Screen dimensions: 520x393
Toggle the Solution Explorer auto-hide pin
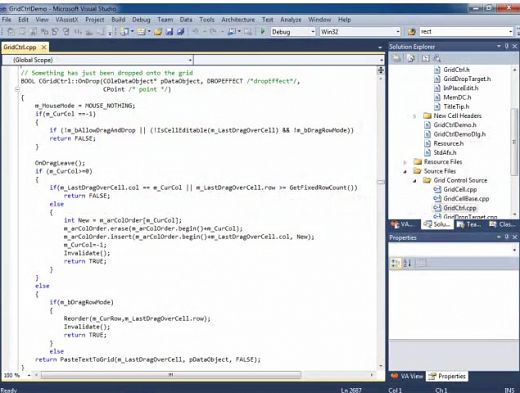[506, 46]
